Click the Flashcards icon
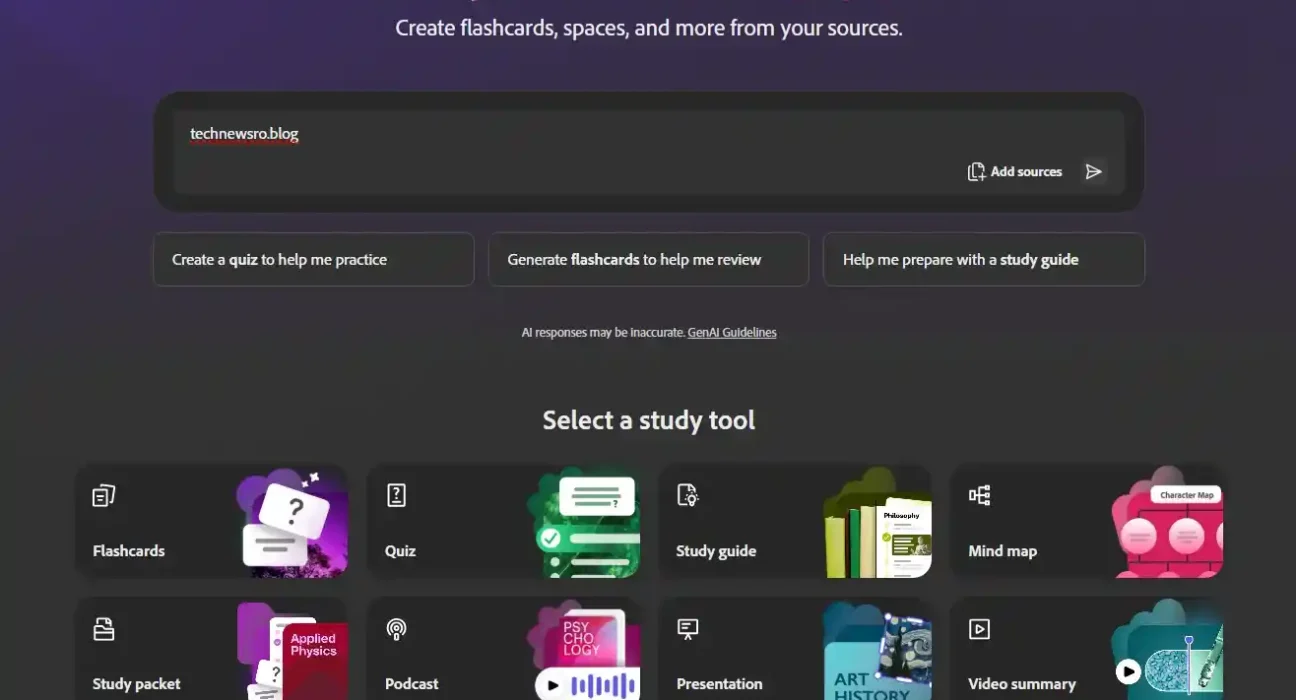 104,496
